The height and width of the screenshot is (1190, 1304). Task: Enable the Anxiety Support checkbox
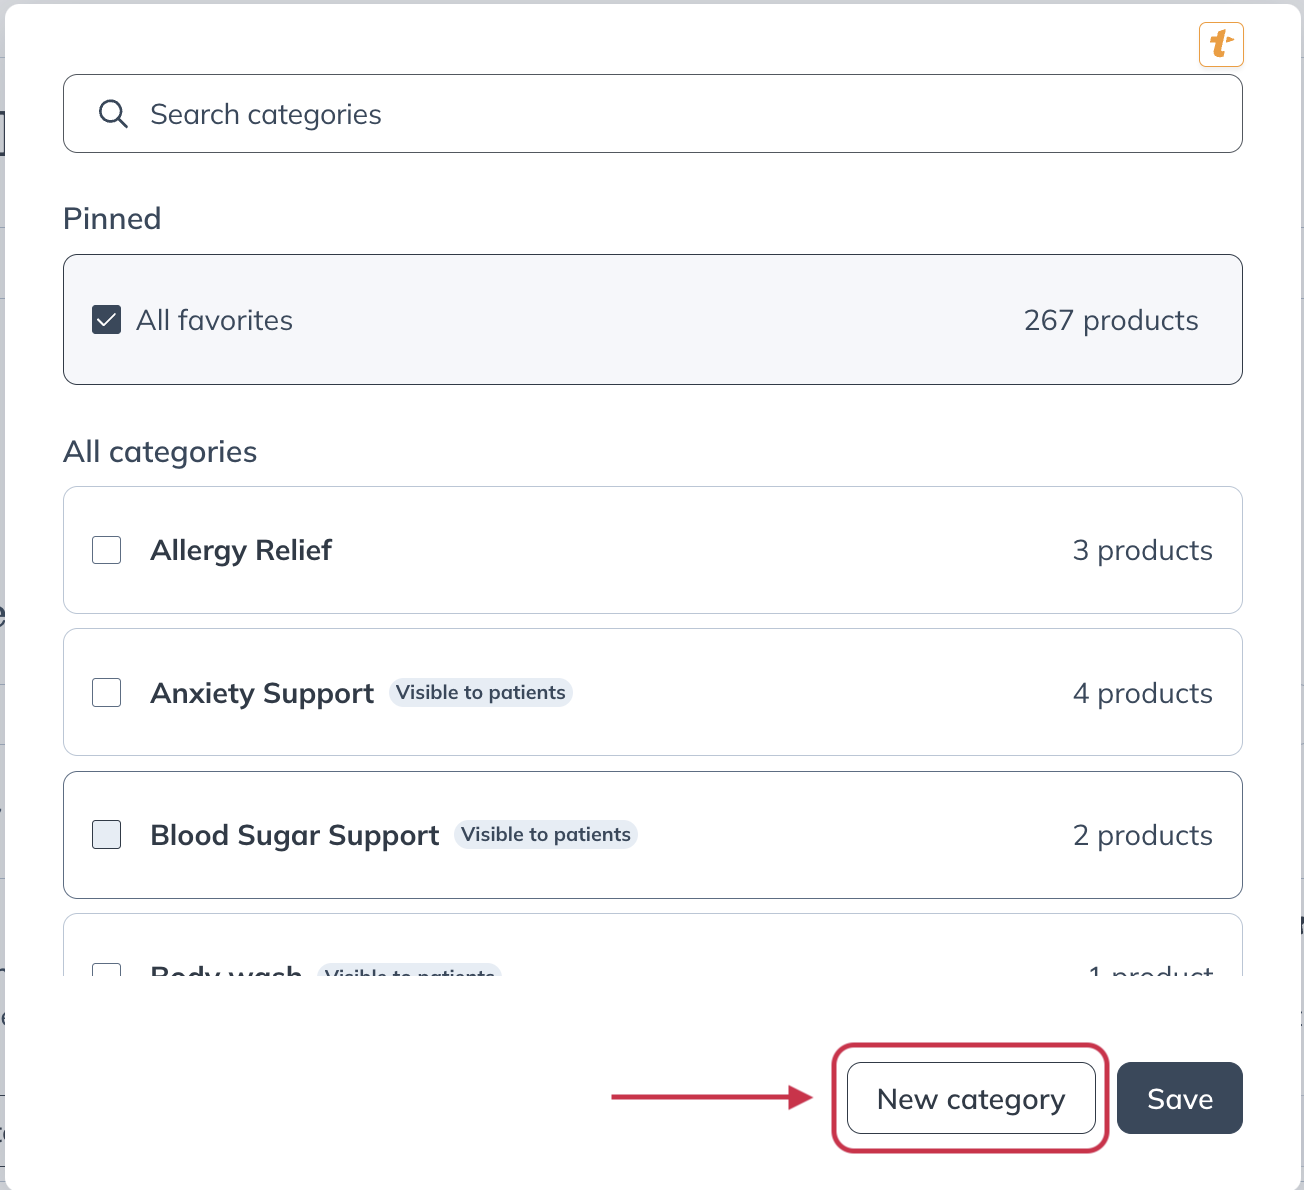pyautogui.click(x=107, y=693)
